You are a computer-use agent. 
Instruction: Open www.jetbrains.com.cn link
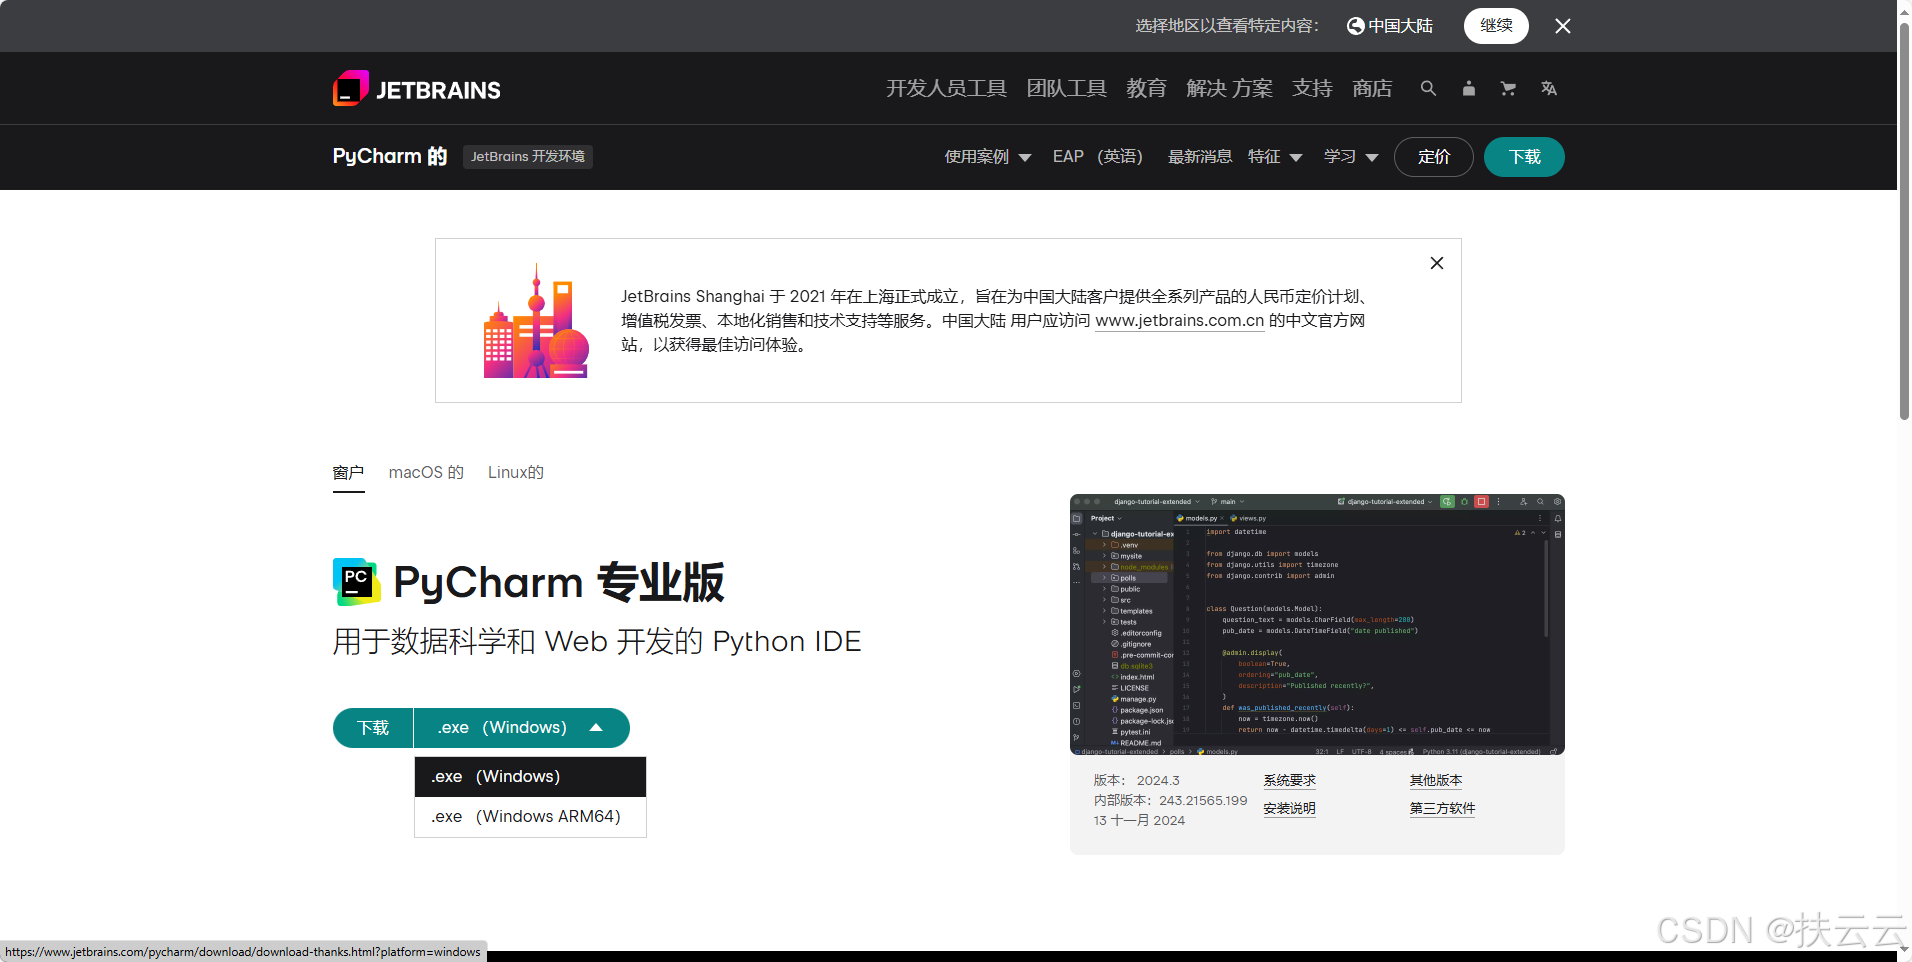[1180, 321]
